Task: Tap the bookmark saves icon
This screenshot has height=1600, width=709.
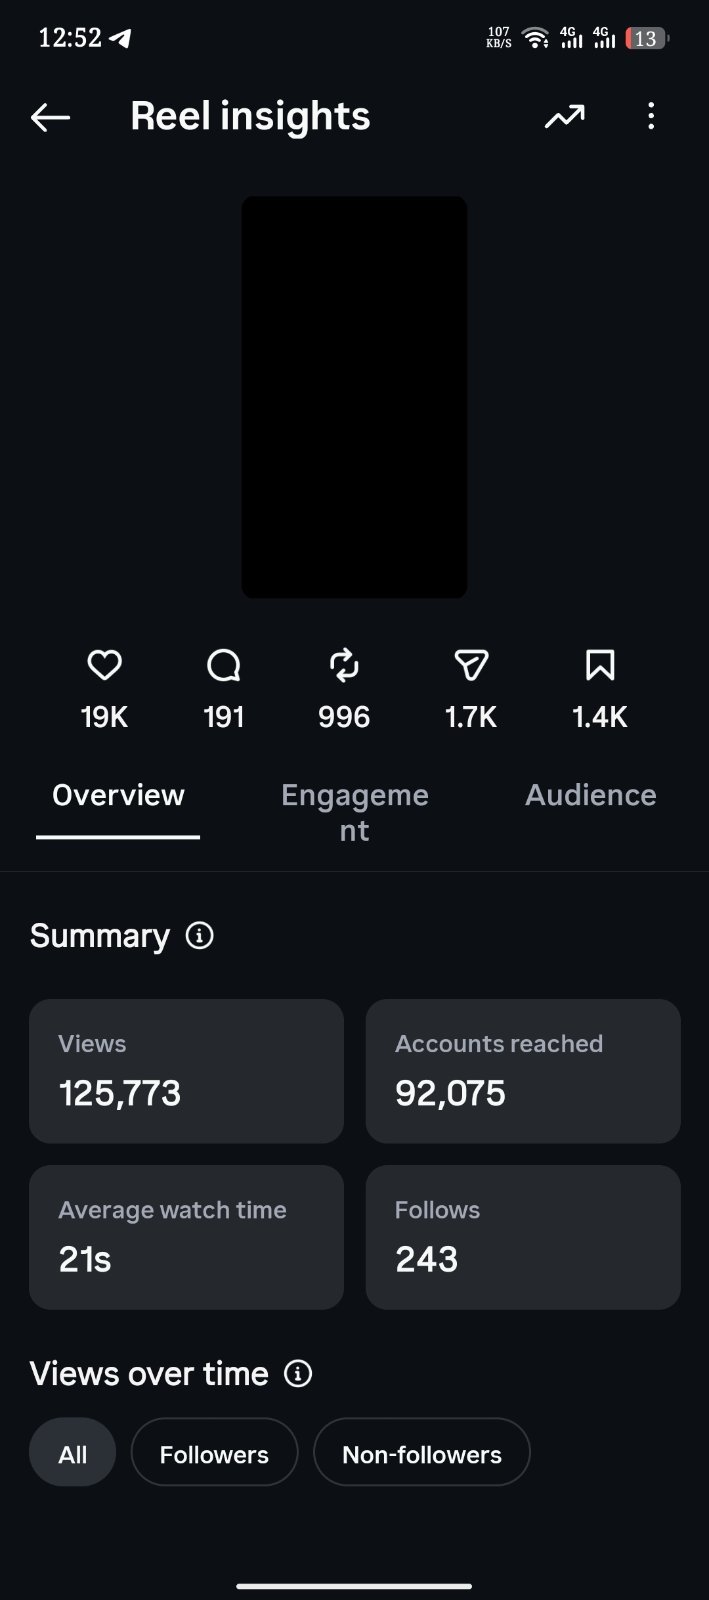Action: coord(600,665)
